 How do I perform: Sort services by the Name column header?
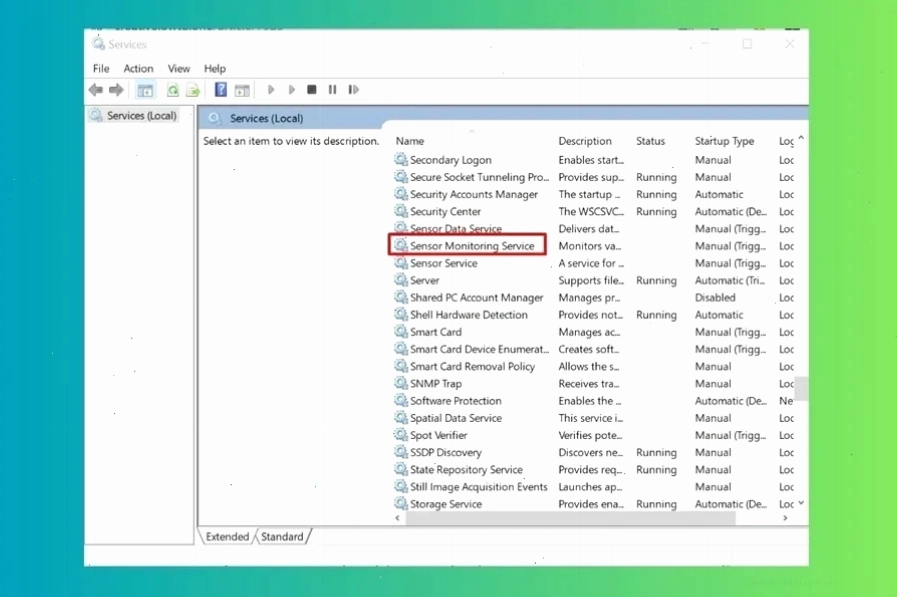tap(410, 141)
